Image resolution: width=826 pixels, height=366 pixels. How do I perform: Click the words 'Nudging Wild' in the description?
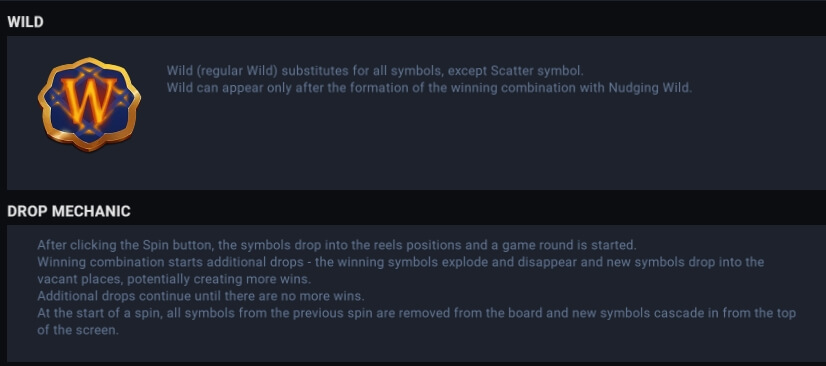pyautogui.click(x=650, y=87)
